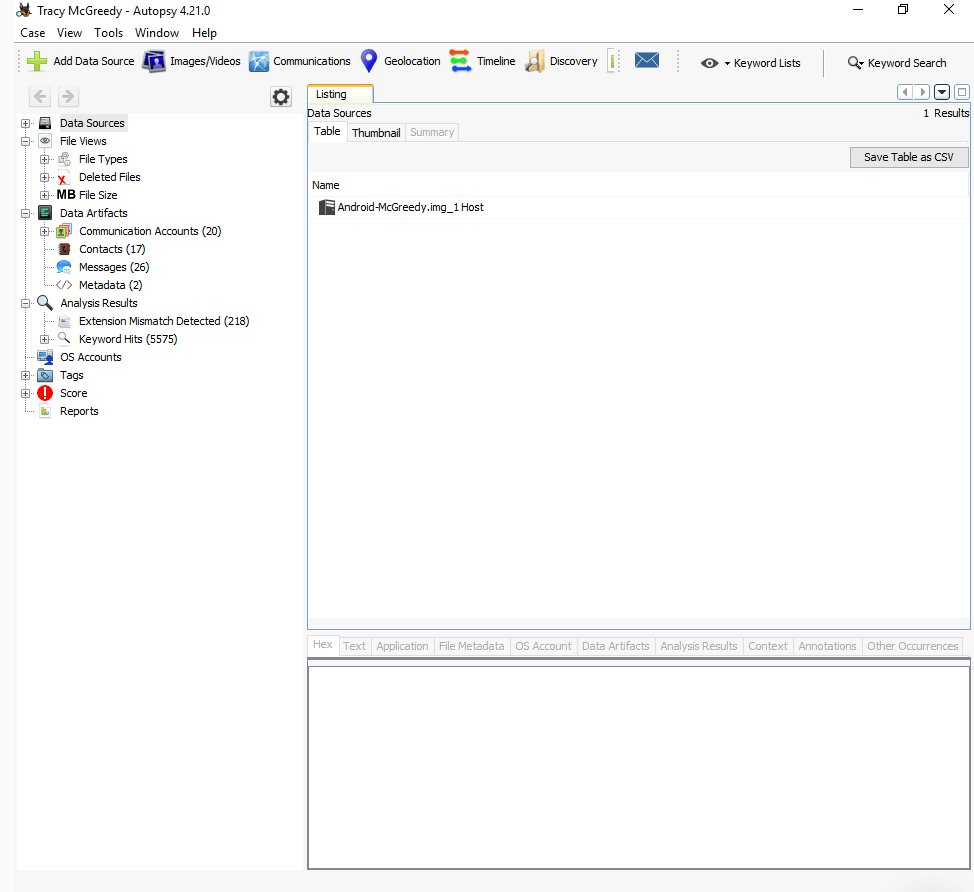
Task: Click the envelope email icon in toolbar
Action: tap(647, 60)
